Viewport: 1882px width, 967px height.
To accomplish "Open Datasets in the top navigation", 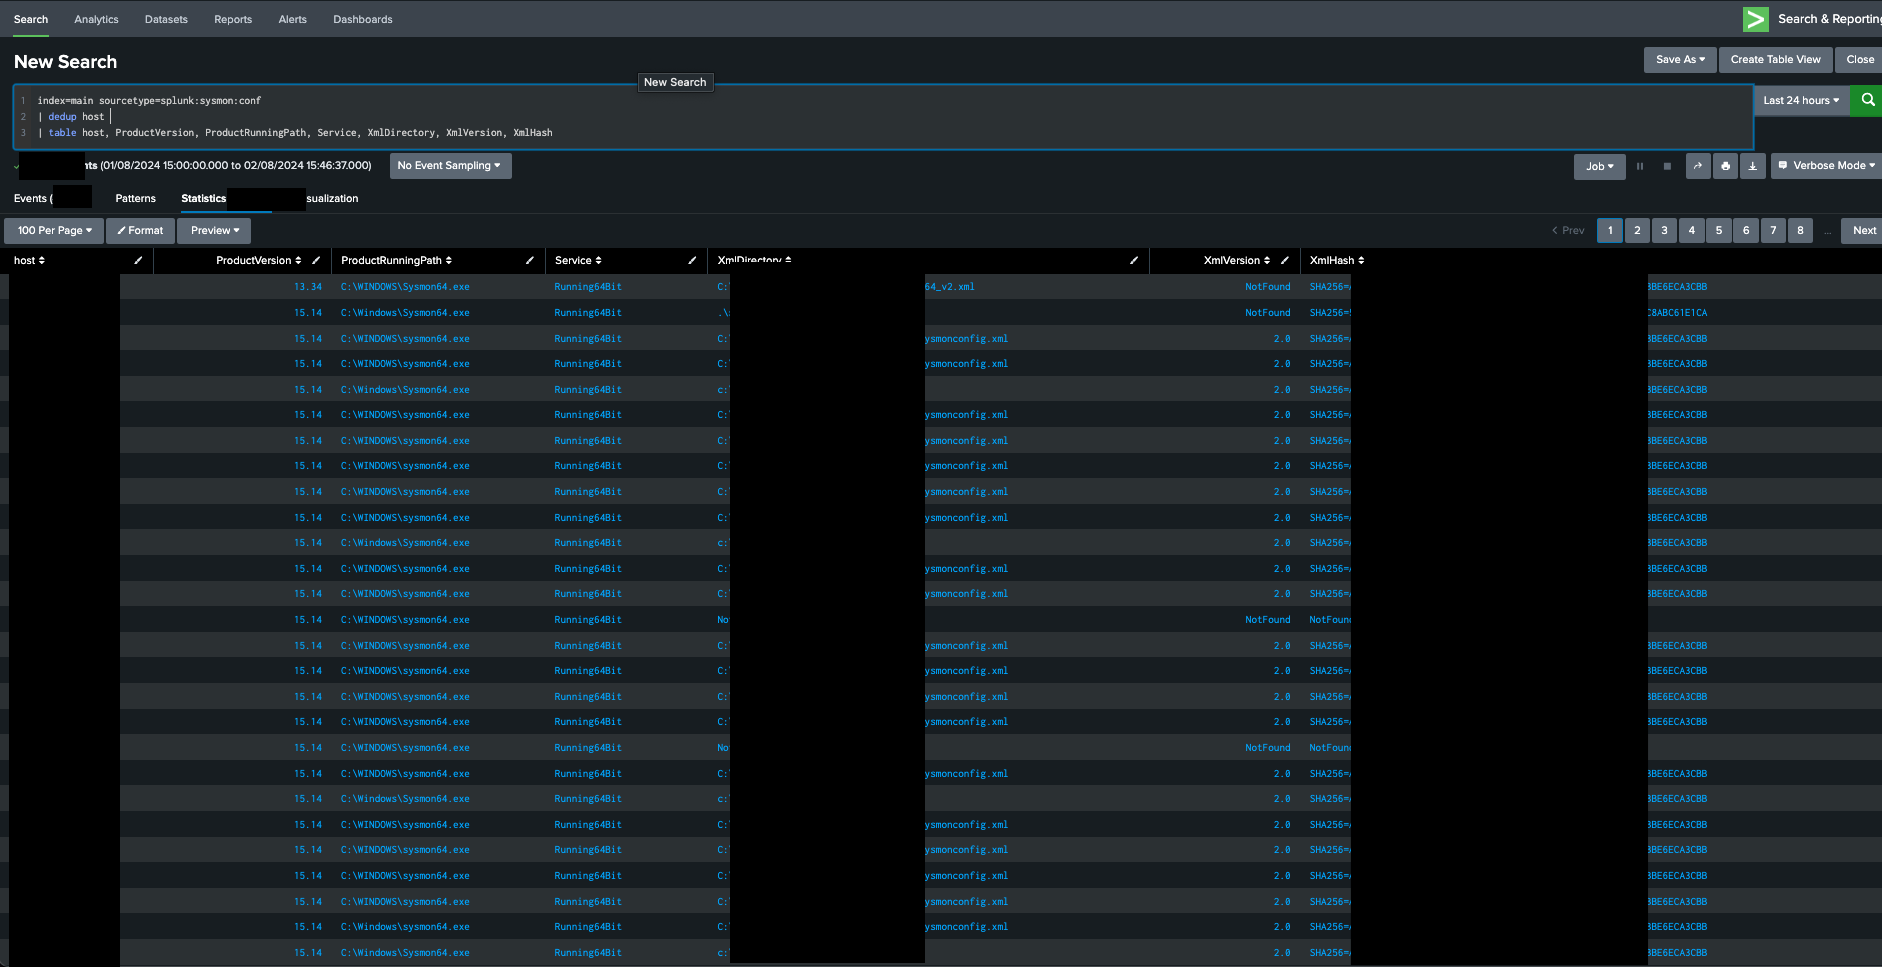I will point(166,19).
